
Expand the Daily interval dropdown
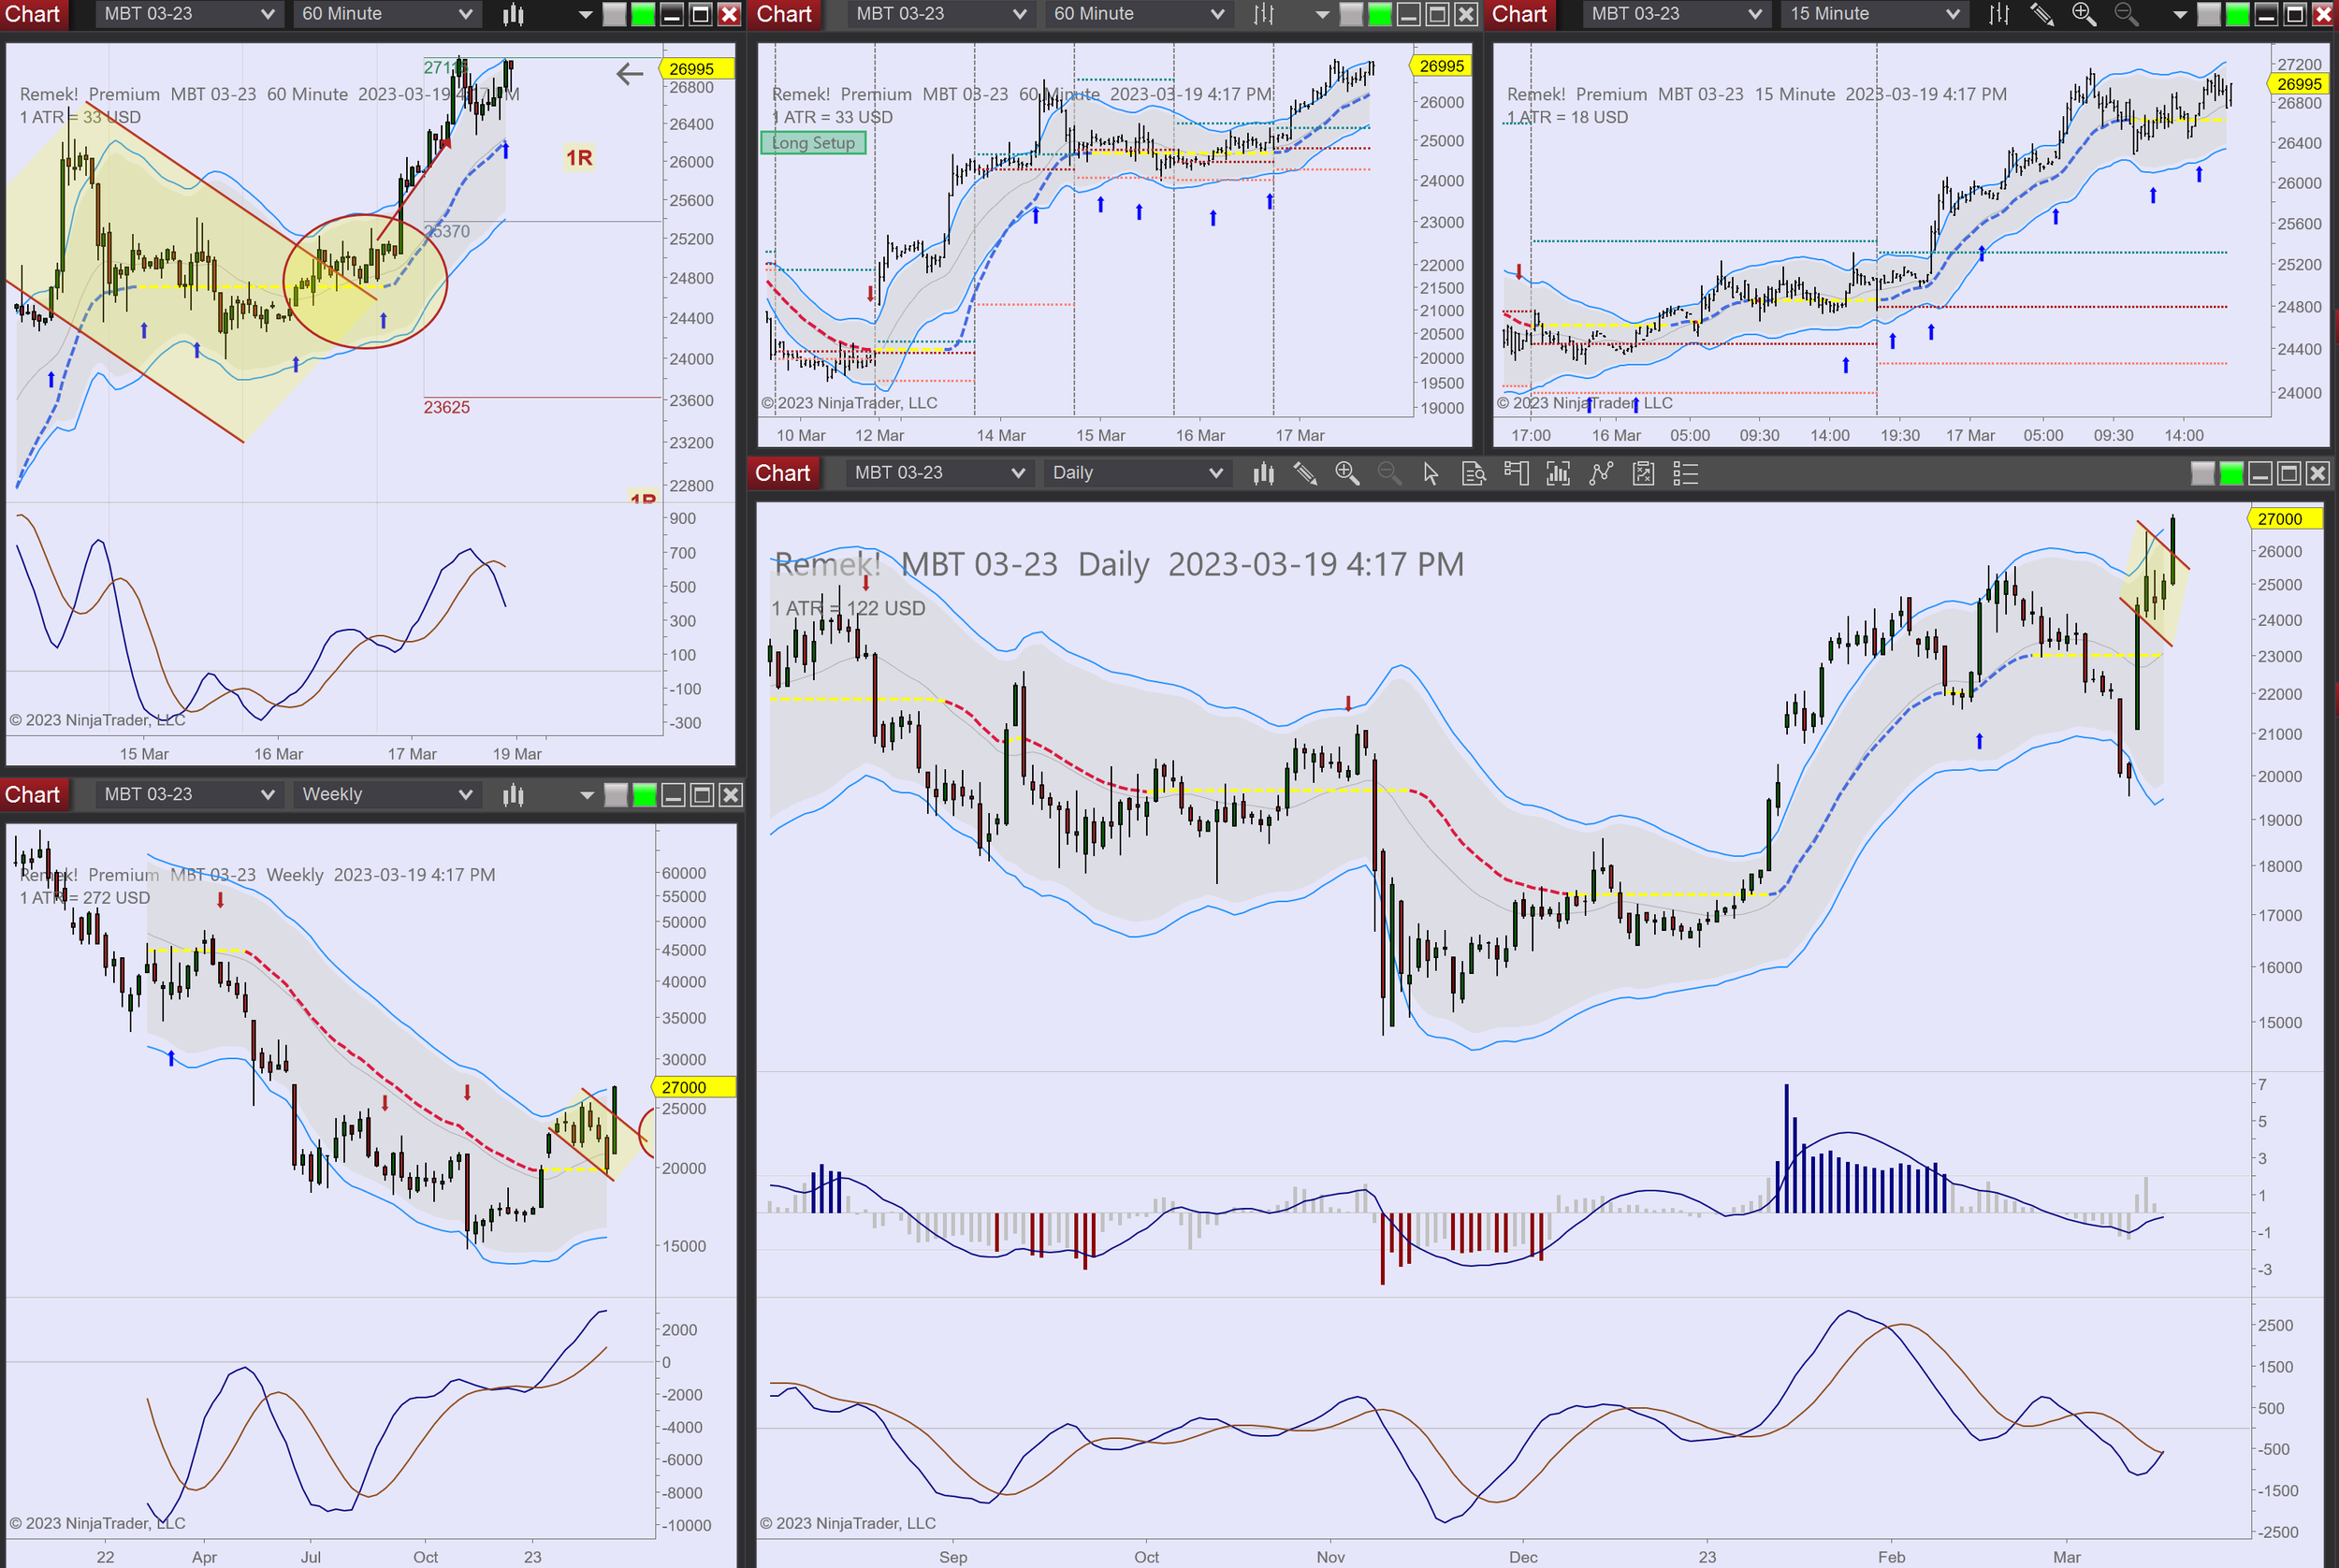tap(1136, 473)
